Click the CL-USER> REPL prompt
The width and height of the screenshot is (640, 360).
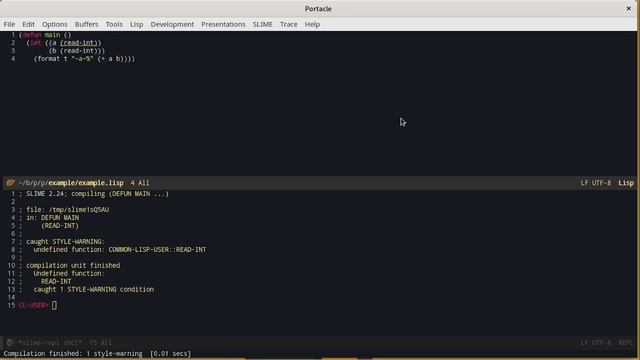(33, 305)
